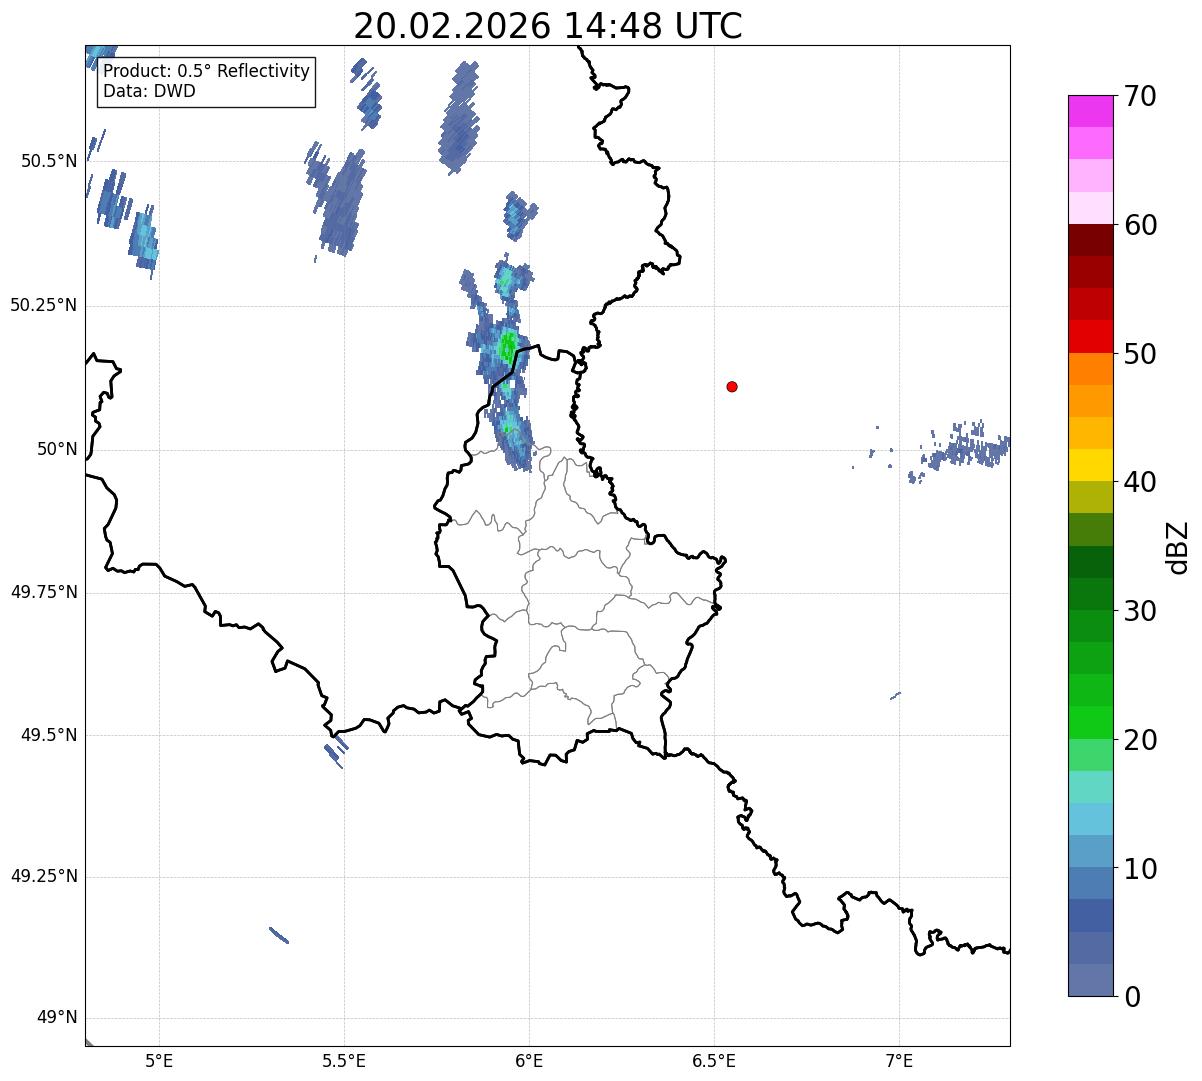
Task: Click the "Product: 0.5° Reflectivity" label
Action: coord(206,72)
